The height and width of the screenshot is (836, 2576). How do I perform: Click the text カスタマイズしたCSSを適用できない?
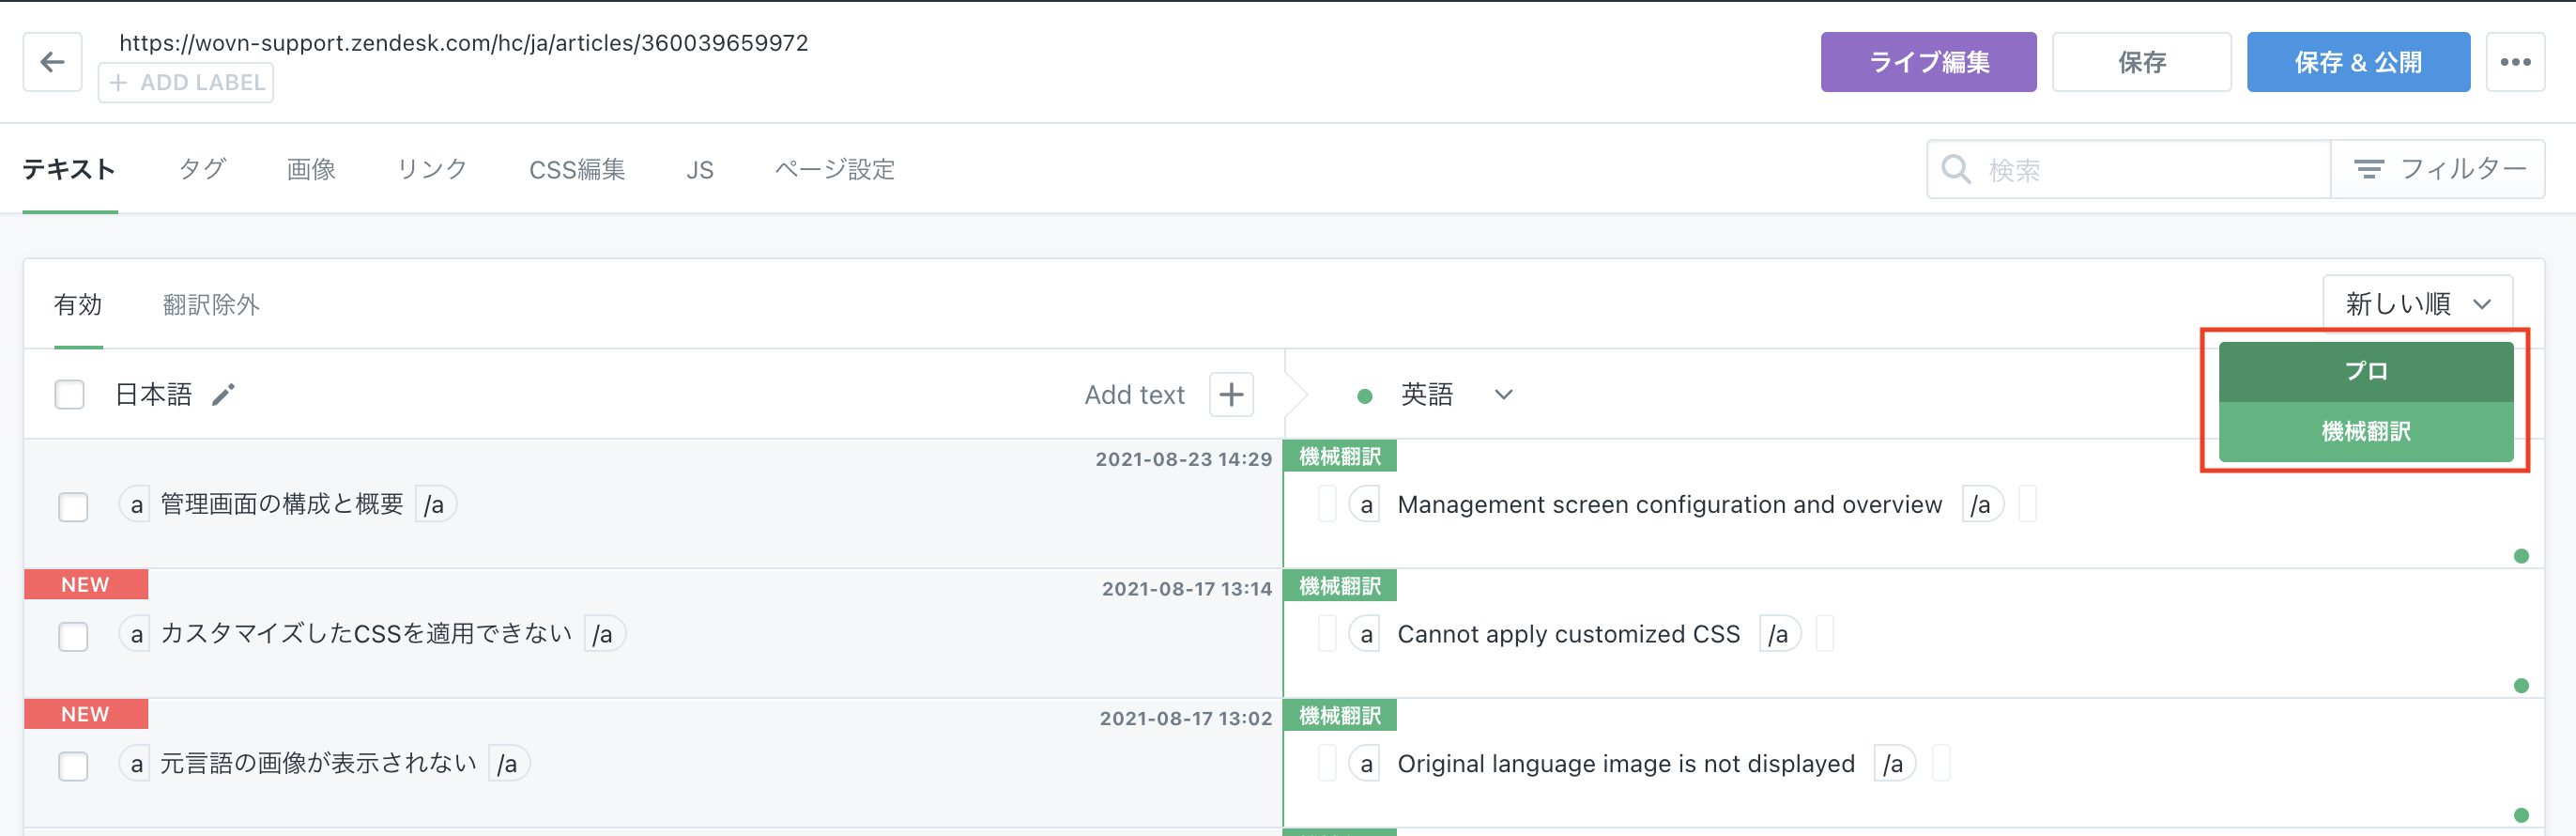coord(366,634)
